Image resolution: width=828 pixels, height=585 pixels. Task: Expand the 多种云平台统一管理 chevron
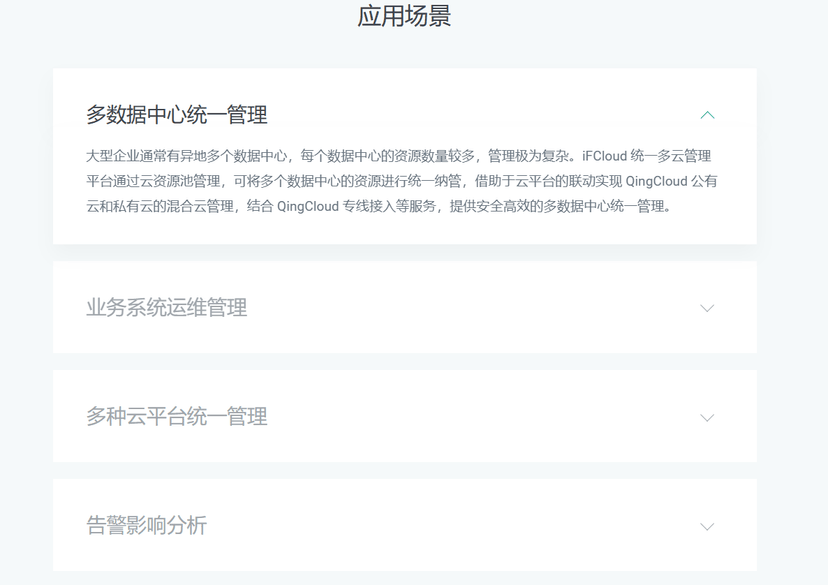[x=707, y=418]
